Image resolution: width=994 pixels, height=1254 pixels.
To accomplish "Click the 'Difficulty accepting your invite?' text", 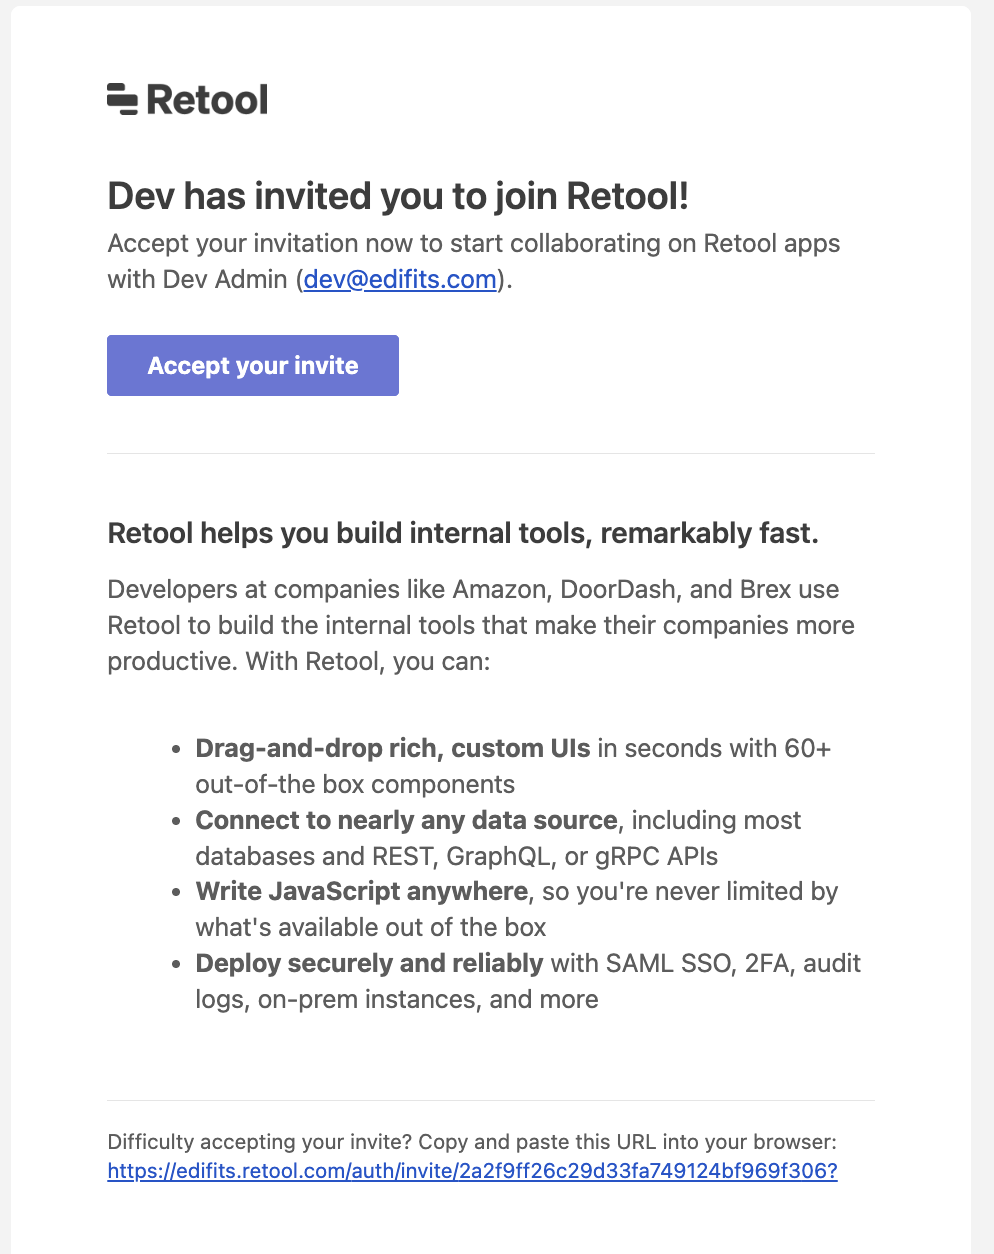I will coord(259,1142).
